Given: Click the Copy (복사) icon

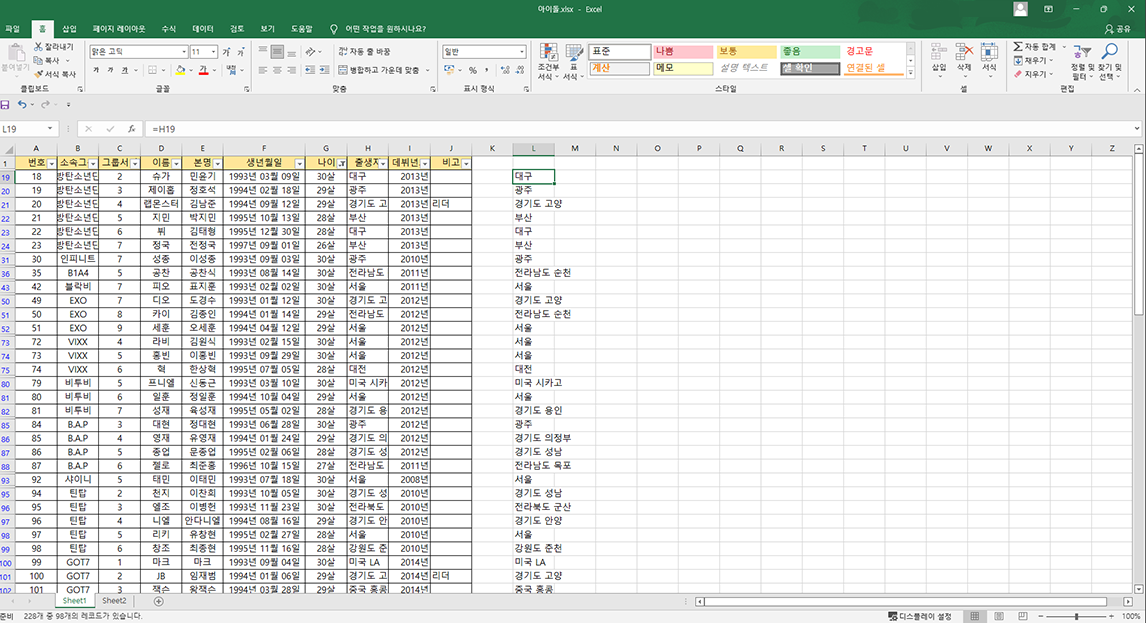Looking at the screenshot, I should (x=38, y=60).
